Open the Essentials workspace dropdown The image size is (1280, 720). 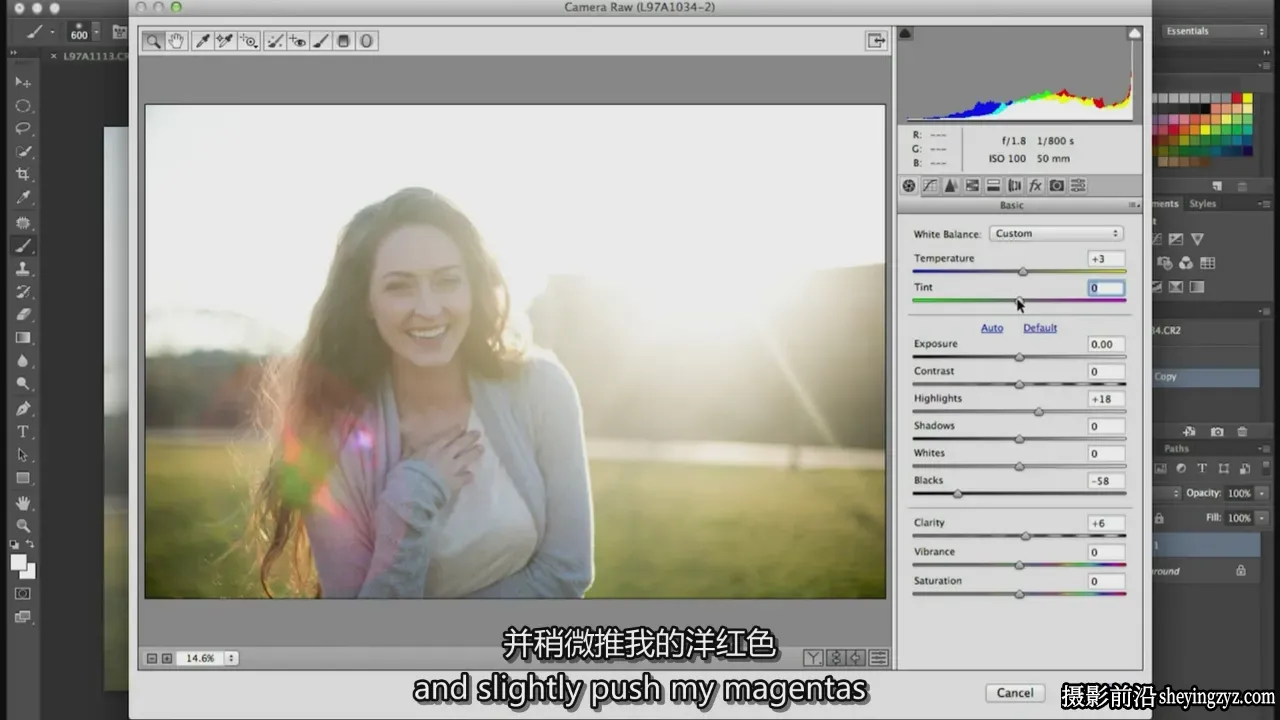click(x=1215, y=31)
